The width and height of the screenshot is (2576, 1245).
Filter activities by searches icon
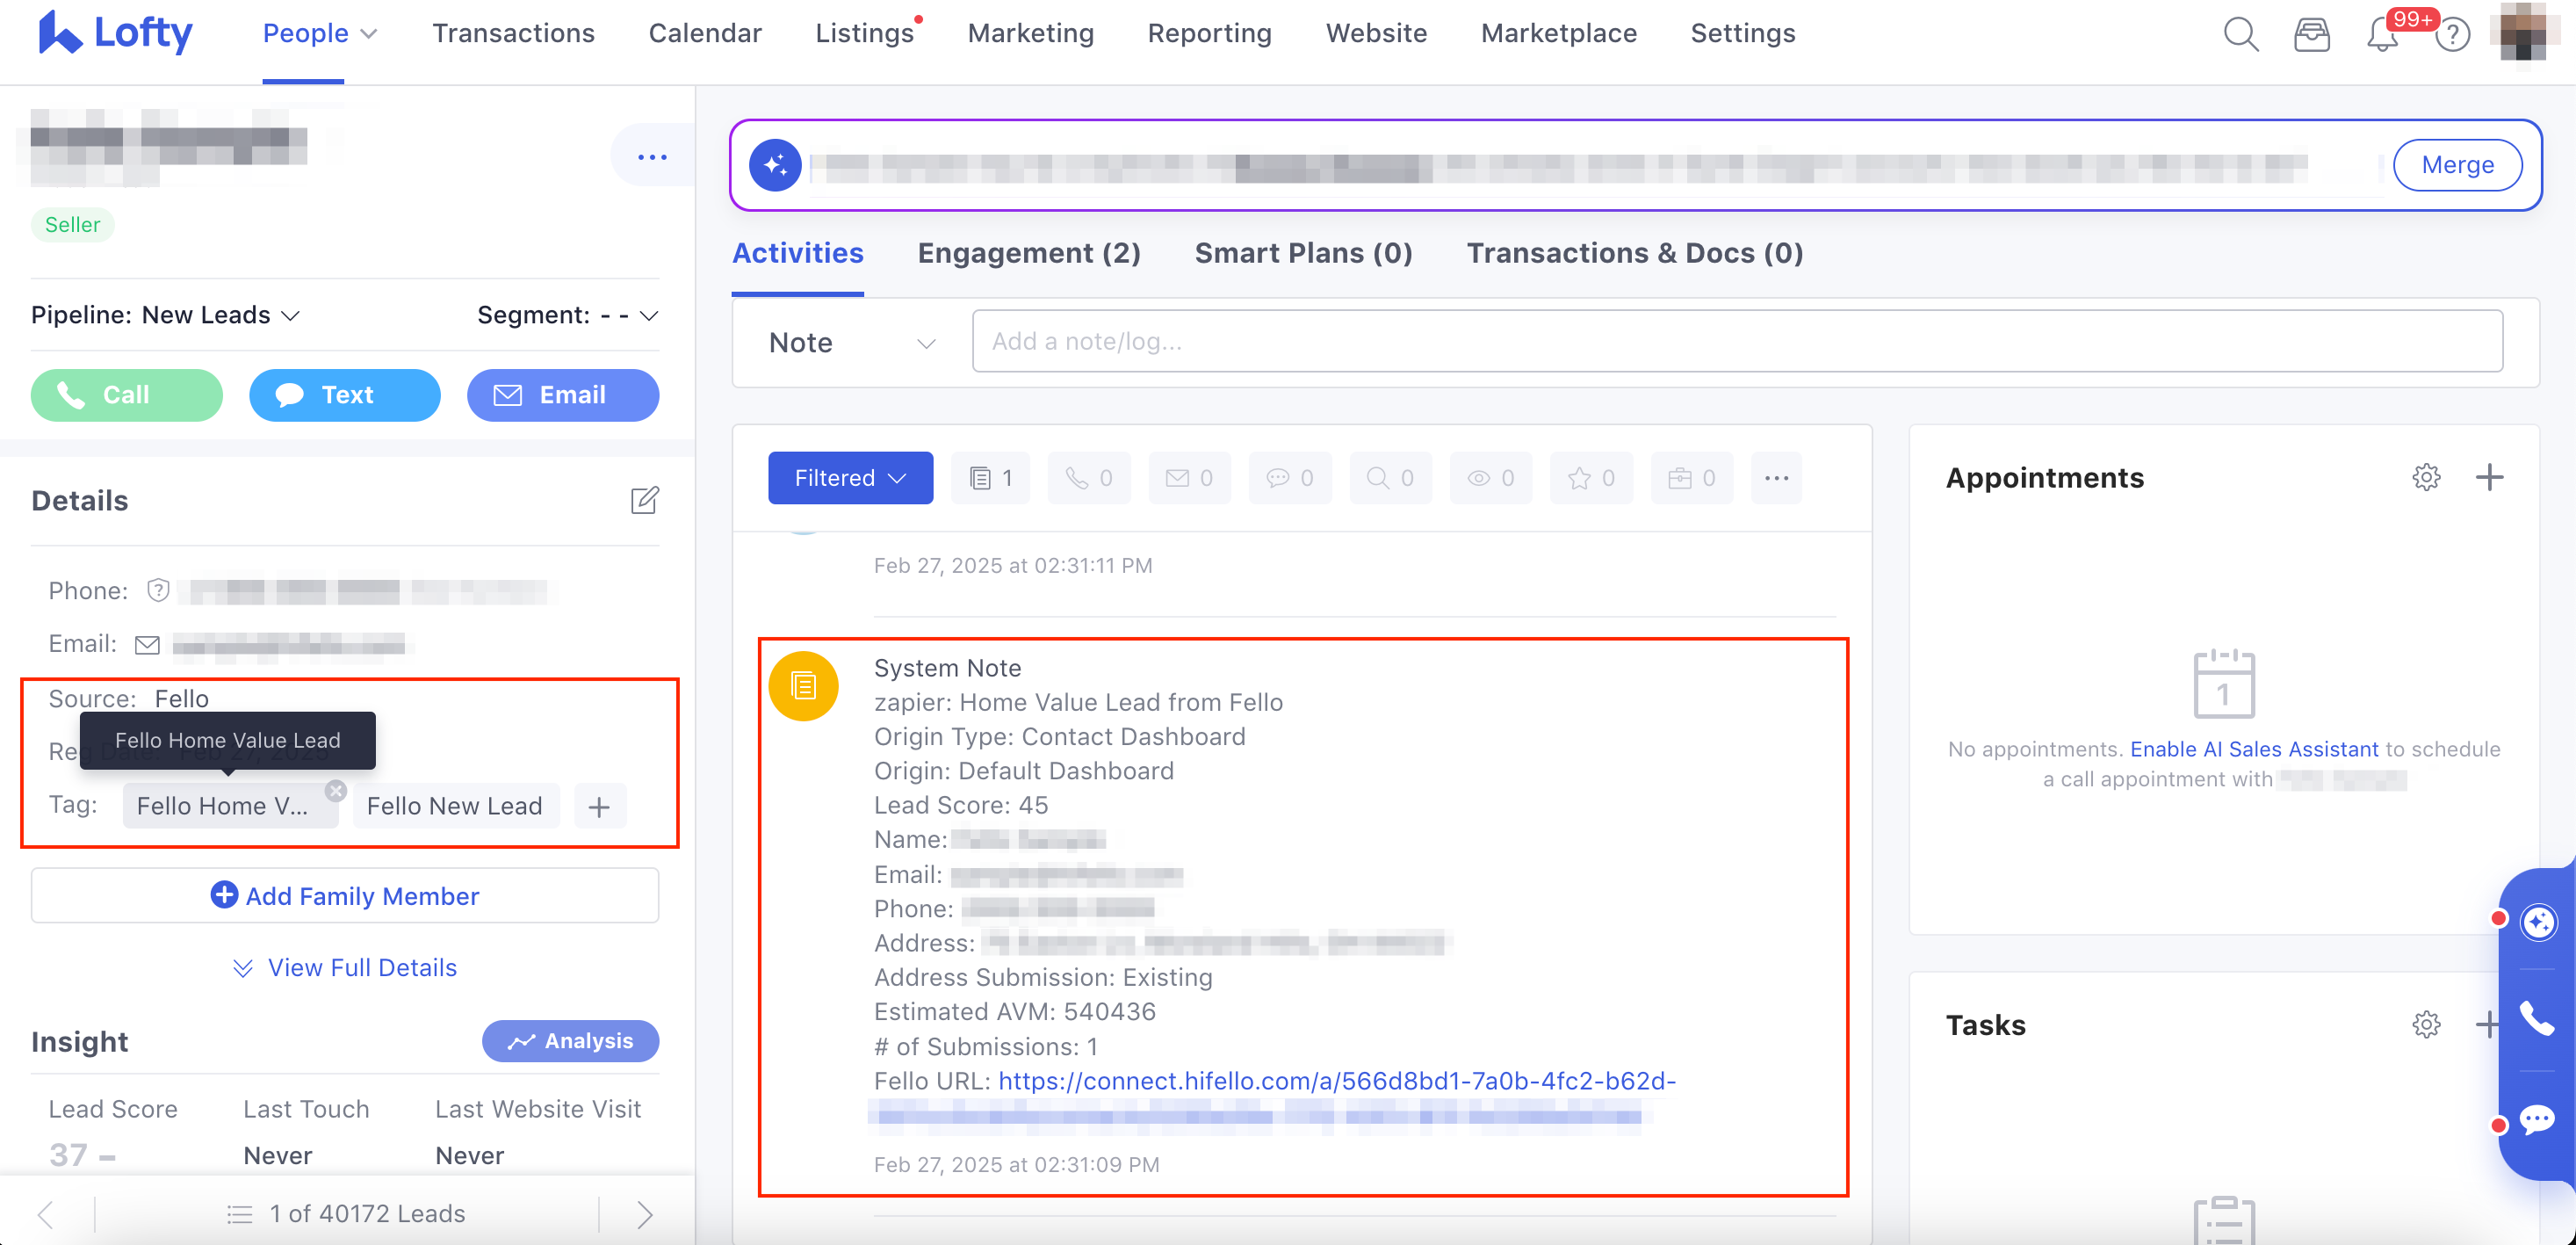point(1390,478)
